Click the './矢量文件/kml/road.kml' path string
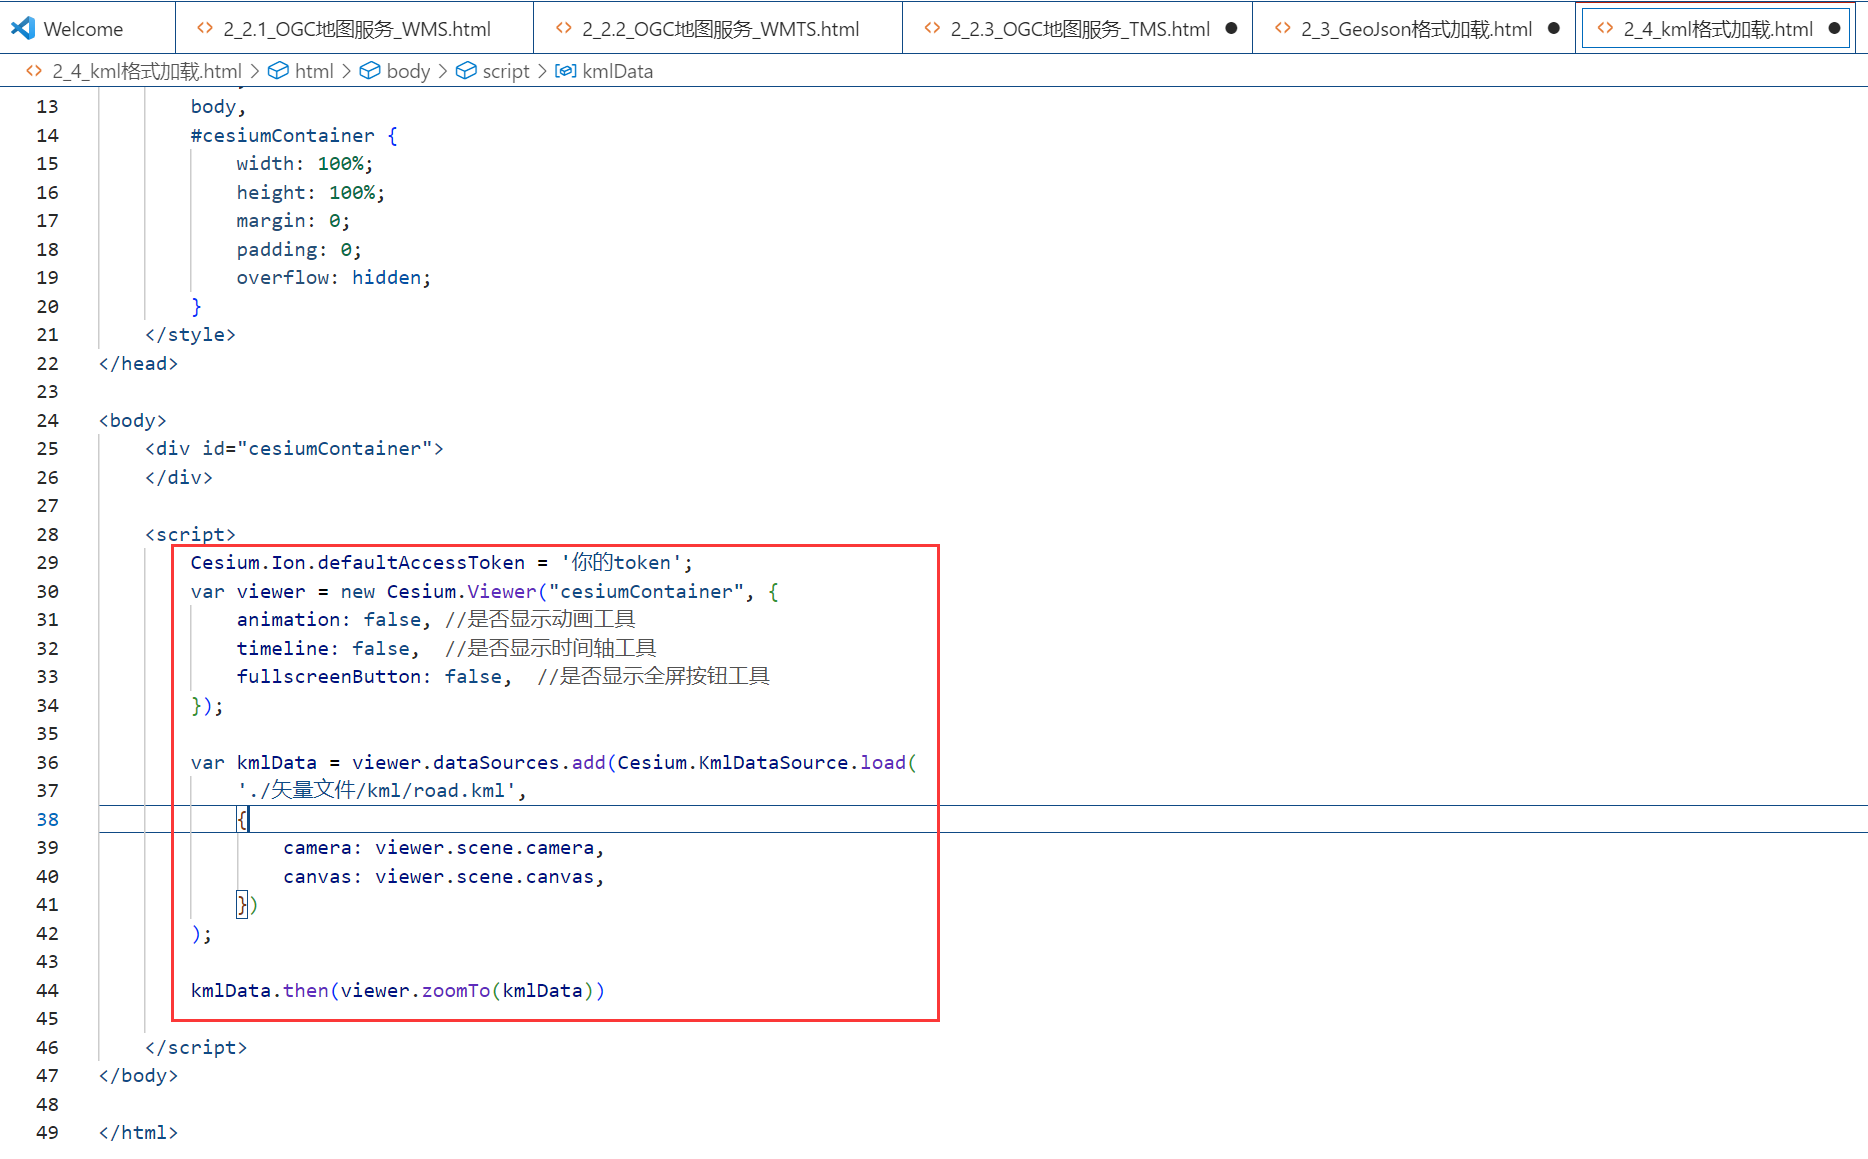Image resolution: width=1868 pixels, height=1159 pixels. click(376, 791)
